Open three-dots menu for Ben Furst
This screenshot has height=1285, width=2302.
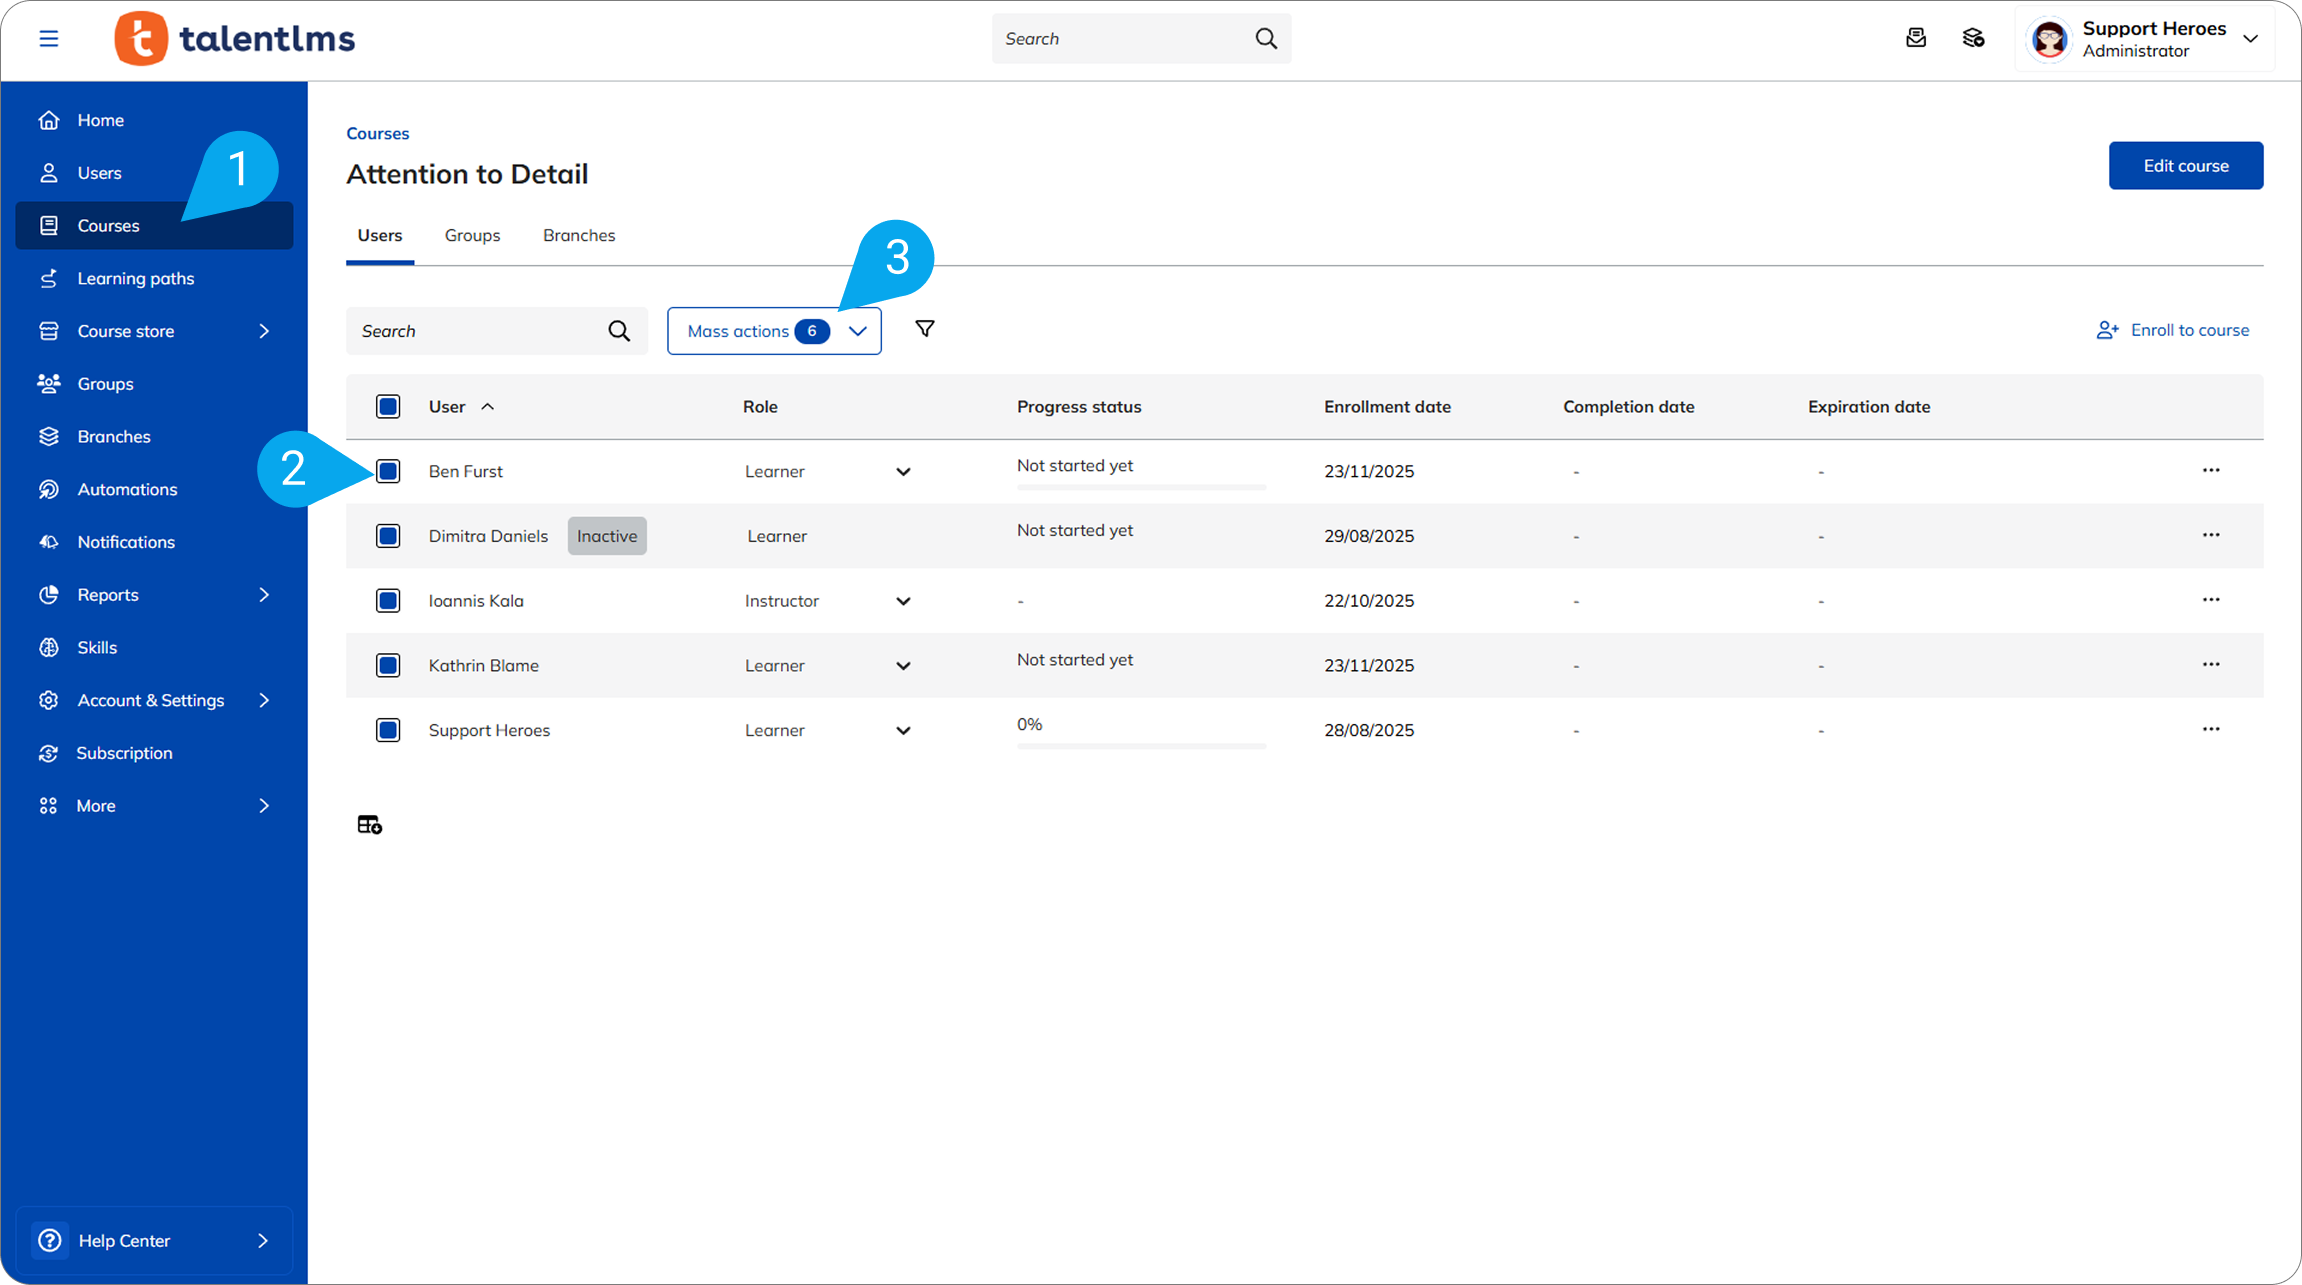pyautogui.click(x=2211, y=470)
